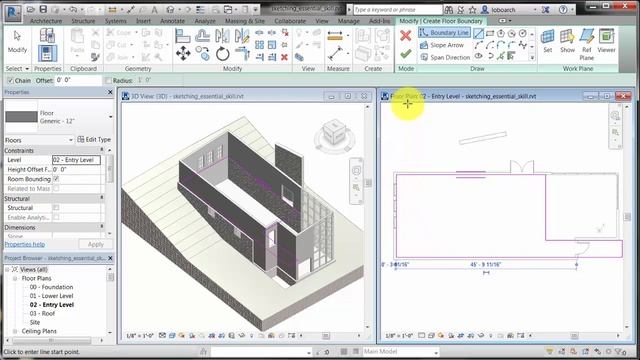Open the Manage ribbon tab
640x360 pixels.
coord(348,21)
